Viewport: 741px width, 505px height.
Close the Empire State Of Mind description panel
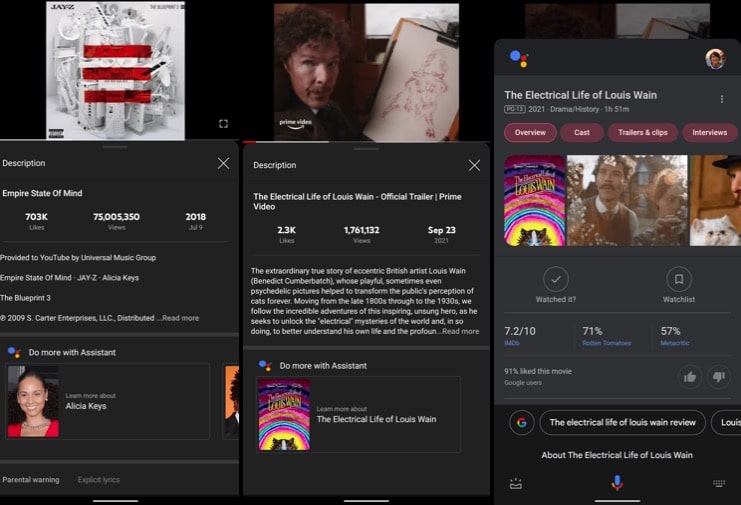pyautogui.click(x=224, y=163)
